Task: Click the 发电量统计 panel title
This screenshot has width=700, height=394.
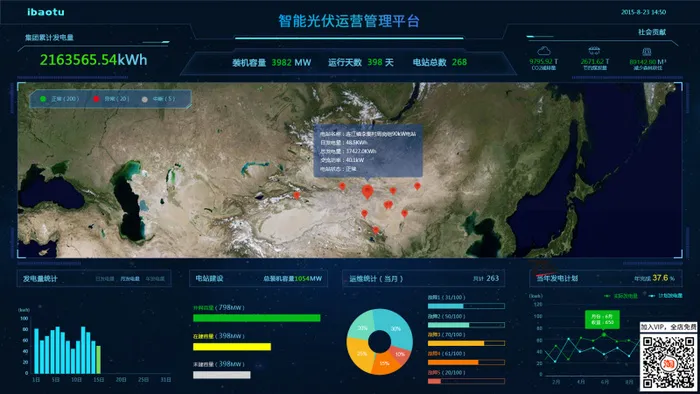Action: [40, 279]
